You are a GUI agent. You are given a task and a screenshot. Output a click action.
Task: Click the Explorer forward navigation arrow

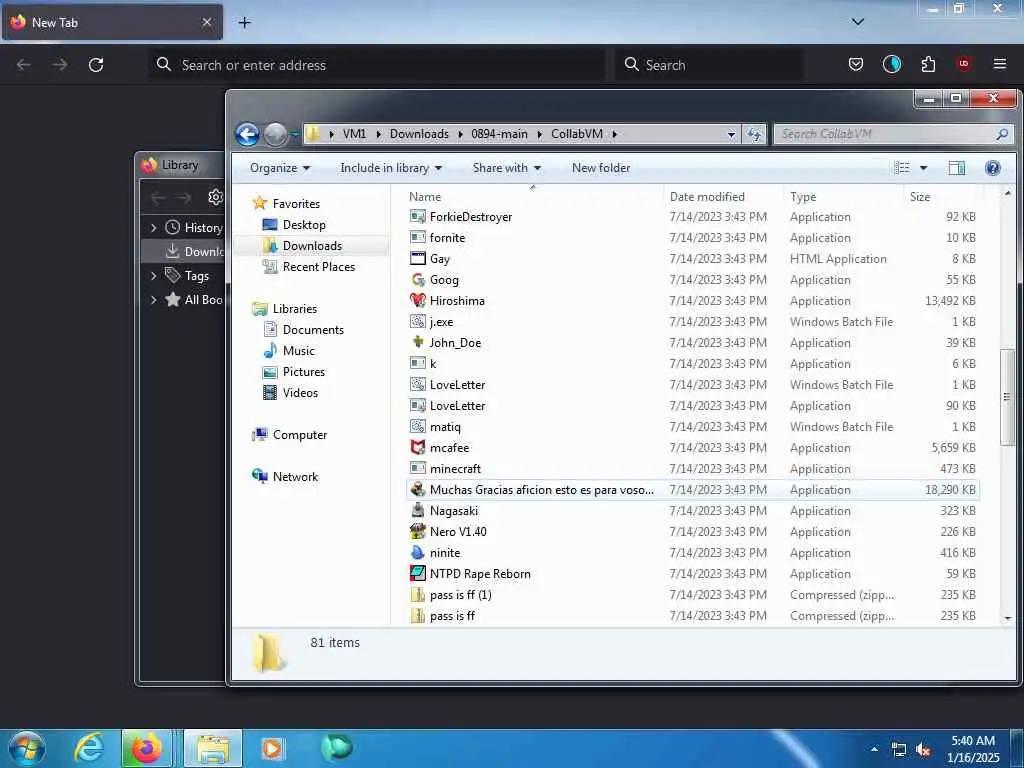[x=275, y=135]
